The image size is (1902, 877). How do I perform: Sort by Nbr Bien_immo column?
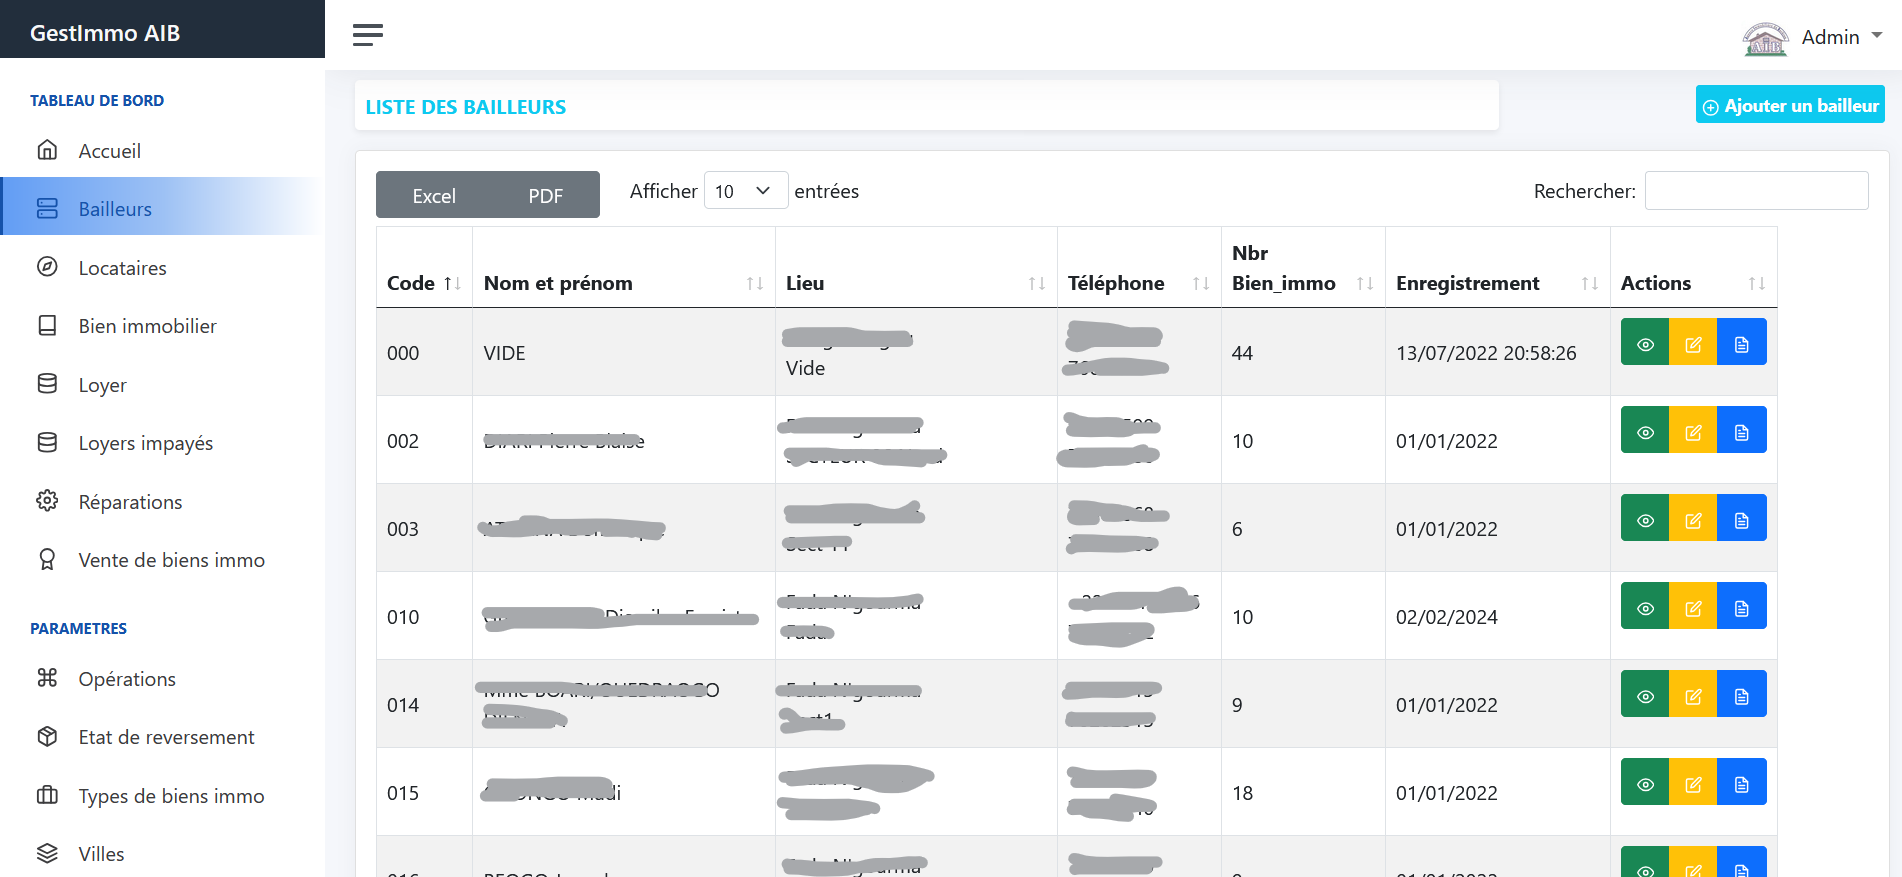pyautogui.click(x=1303, y=268)
